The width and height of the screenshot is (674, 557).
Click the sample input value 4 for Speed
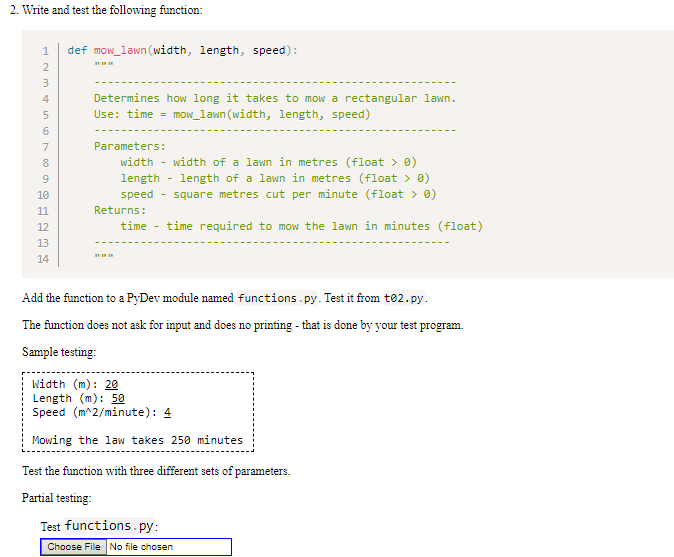click(168, 413)
